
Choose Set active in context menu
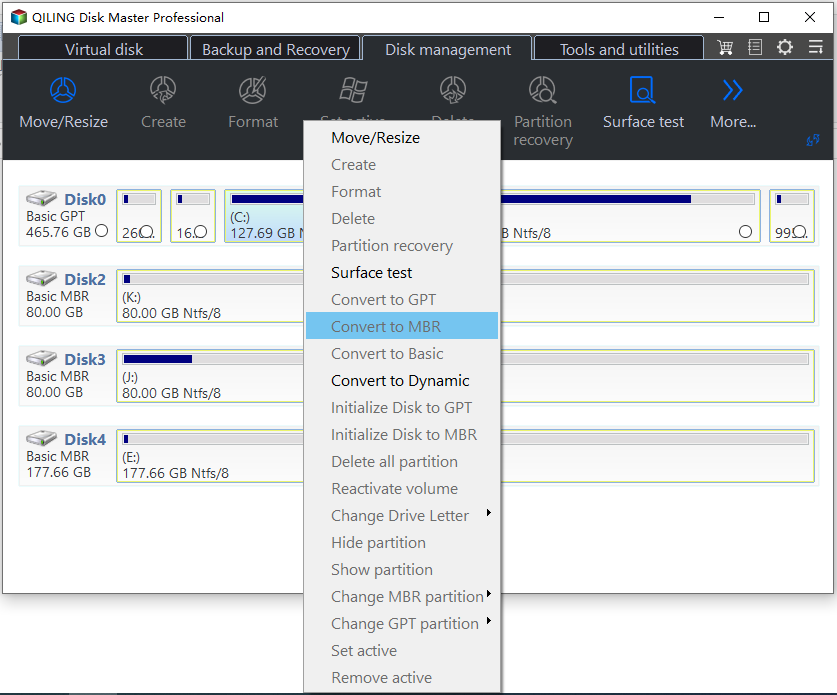[x=402, y=650]
